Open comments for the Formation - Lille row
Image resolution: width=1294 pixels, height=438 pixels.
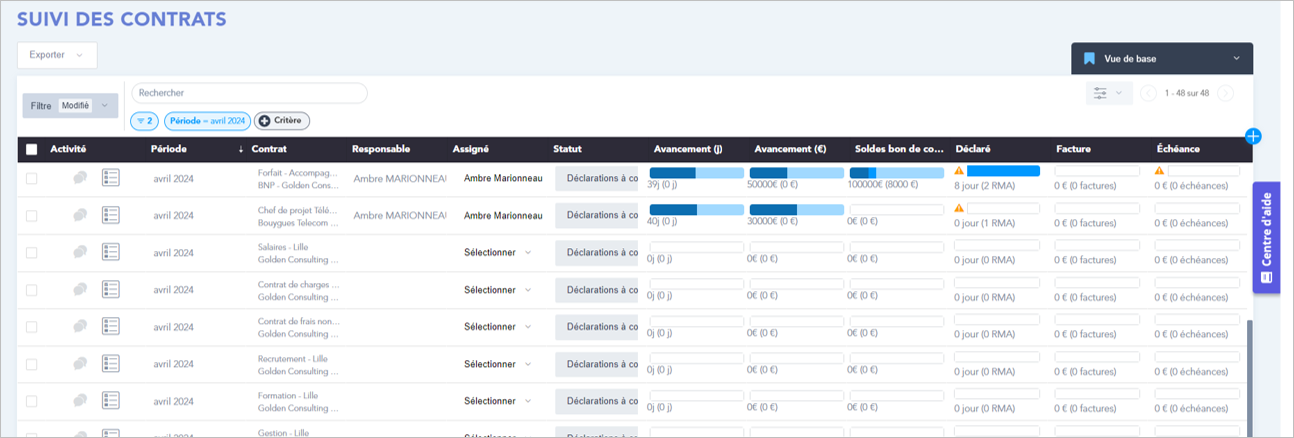(79, 400)
